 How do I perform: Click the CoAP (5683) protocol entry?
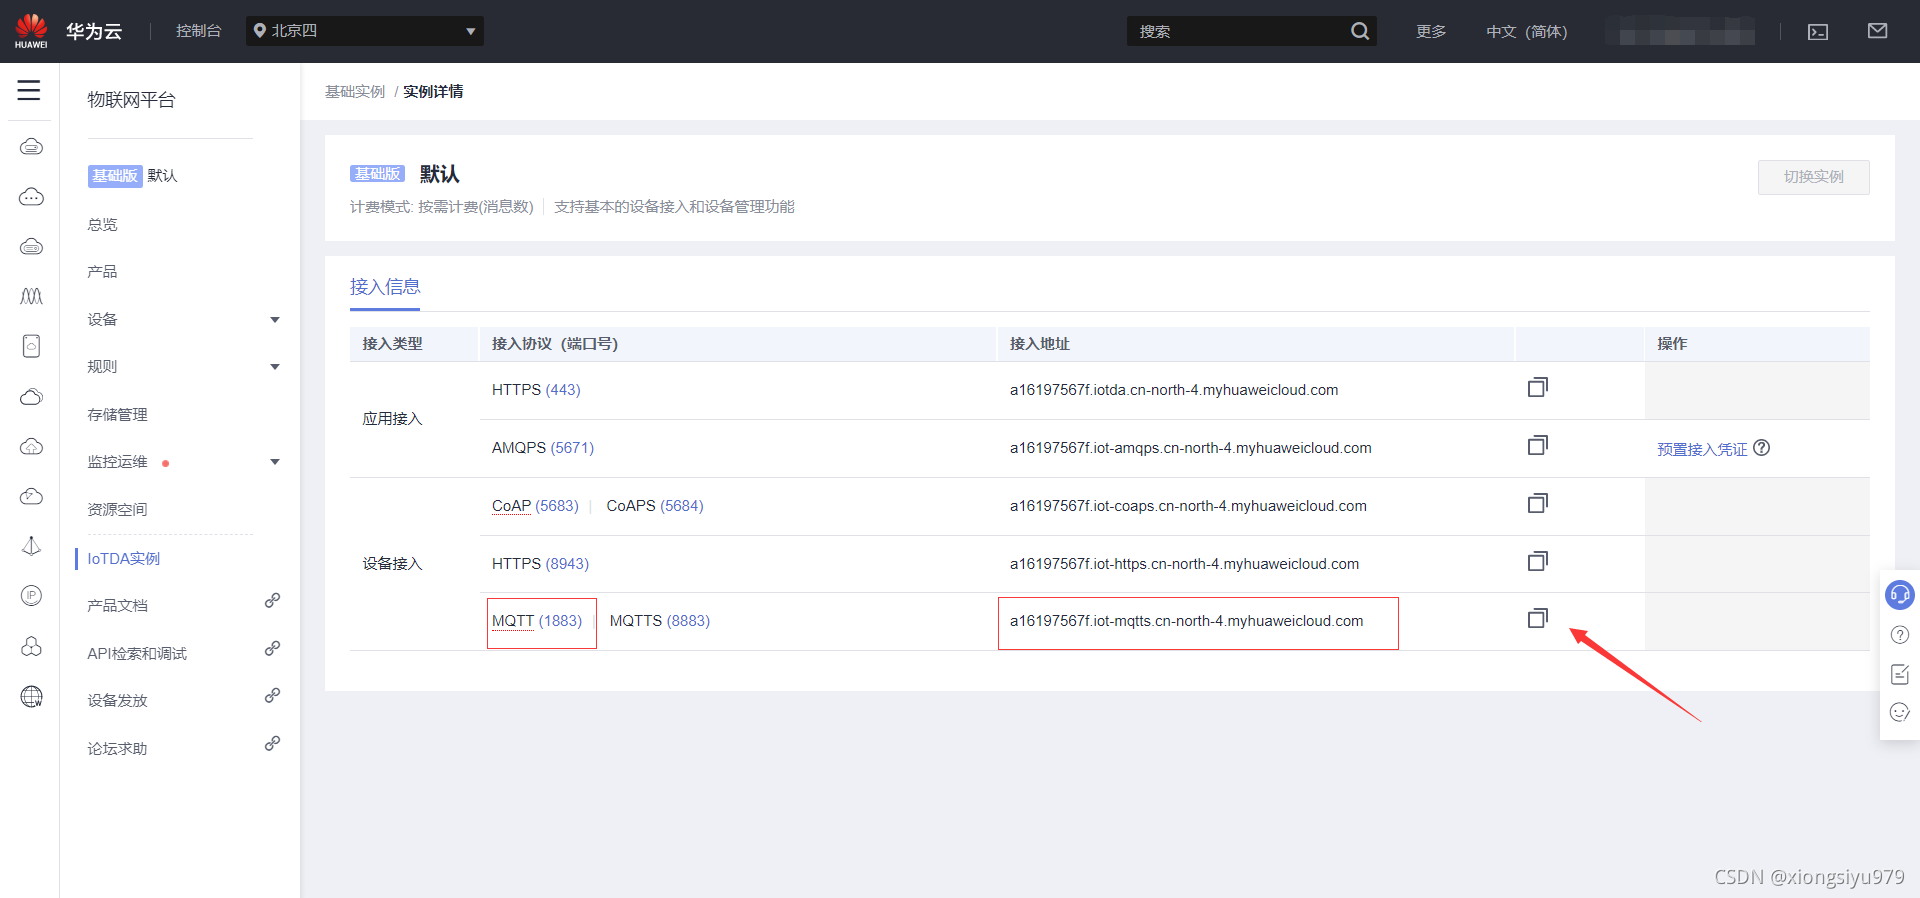point(535,506)
